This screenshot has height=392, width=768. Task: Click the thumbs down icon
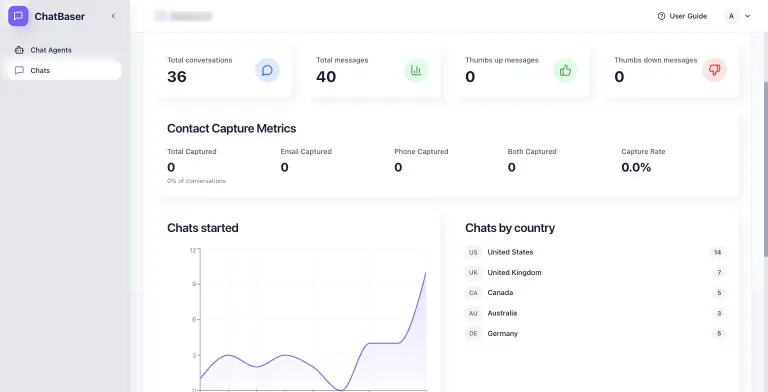(715, 71)
